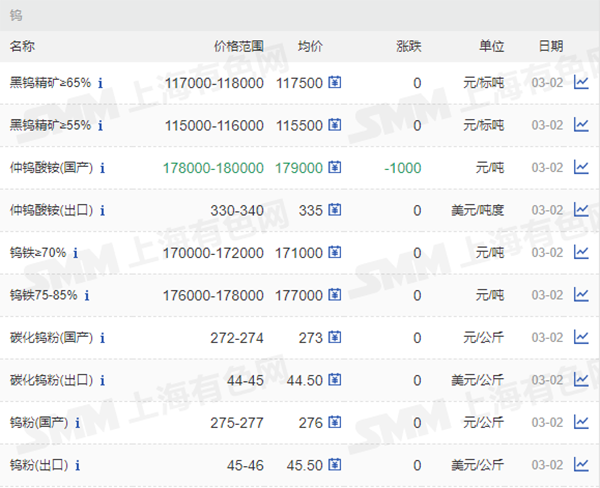600x488 pixels.
Task: Click the 涨跌 column header
Action: click(408, 46)
